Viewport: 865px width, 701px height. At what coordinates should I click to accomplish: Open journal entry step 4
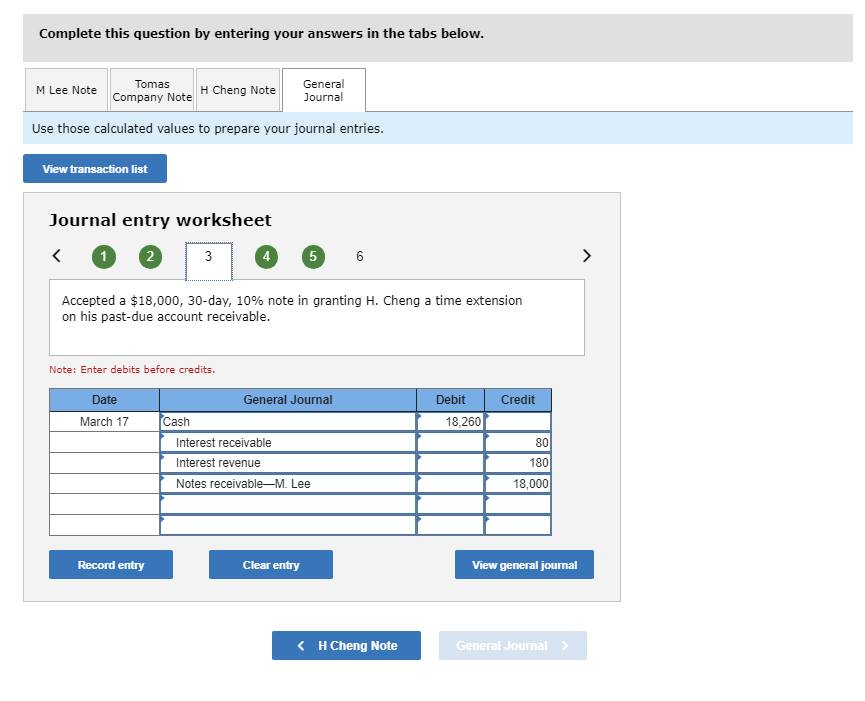(266, 257)
